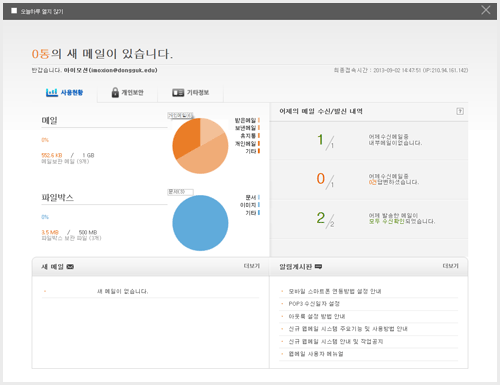Viewport: 500px width, 385px height.
Task: Click the speech bubble icon beside 알림게시판
Action: click(318, 267)
